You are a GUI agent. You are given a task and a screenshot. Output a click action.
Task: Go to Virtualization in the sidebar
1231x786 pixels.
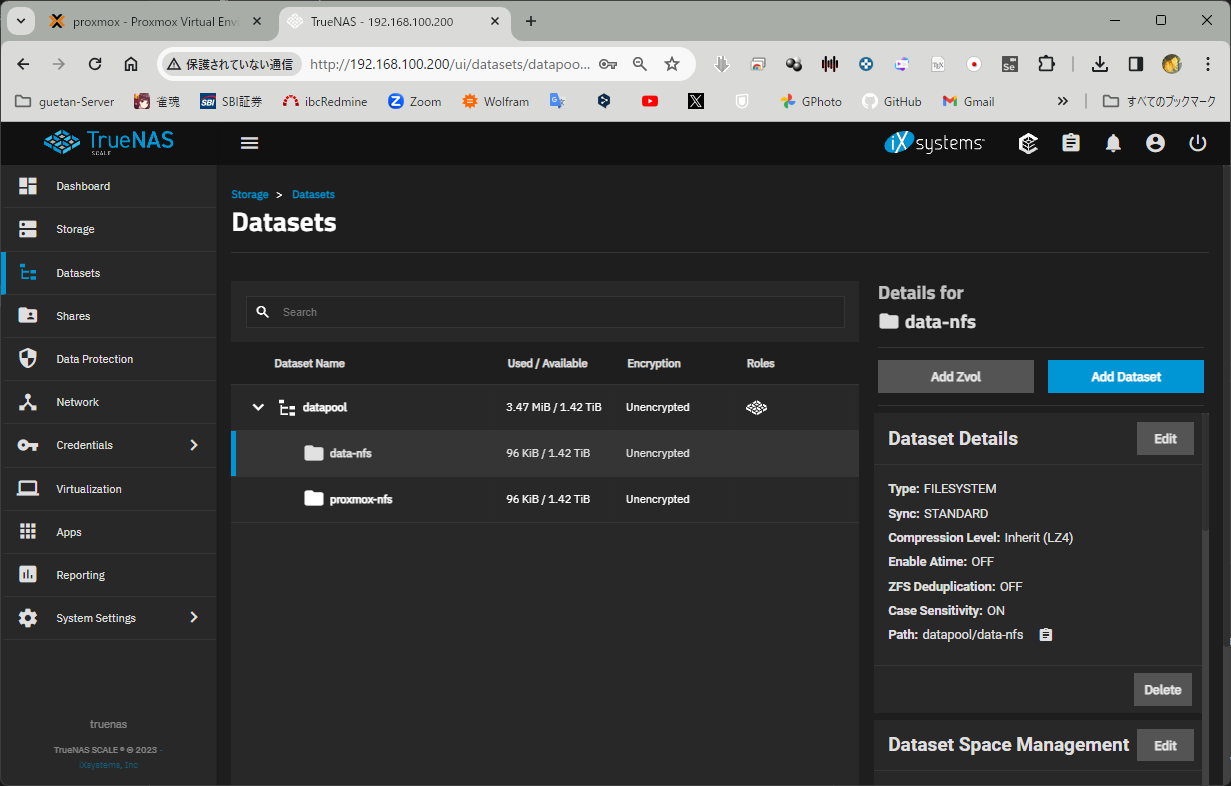(x=88, y=489)
